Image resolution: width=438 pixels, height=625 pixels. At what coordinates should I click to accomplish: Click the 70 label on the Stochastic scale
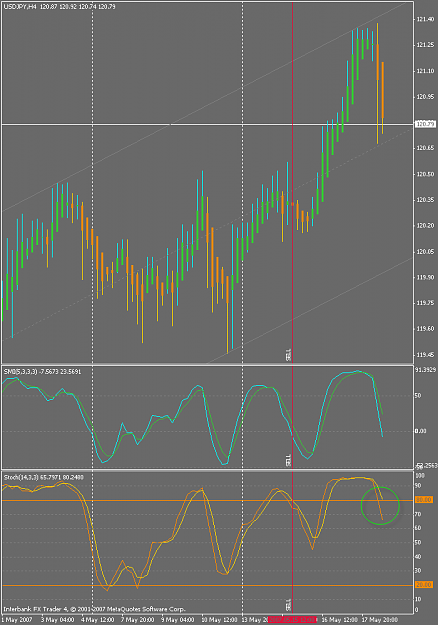(418, 514)
